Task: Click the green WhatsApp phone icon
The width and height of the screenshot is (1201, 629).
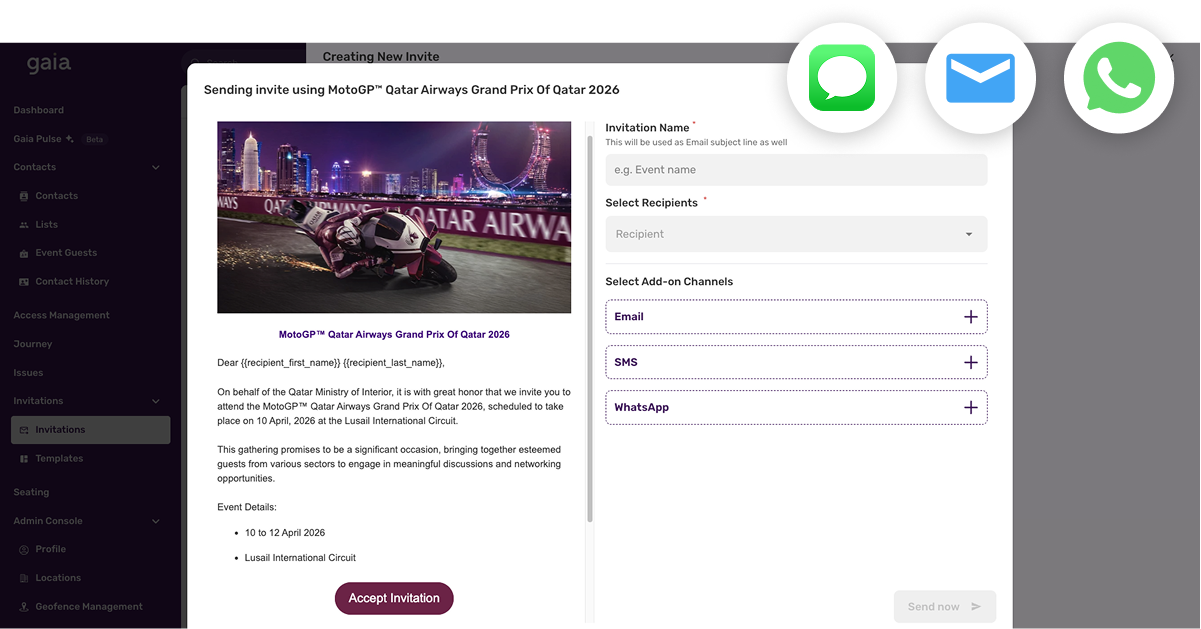Action: (1118, 76)
